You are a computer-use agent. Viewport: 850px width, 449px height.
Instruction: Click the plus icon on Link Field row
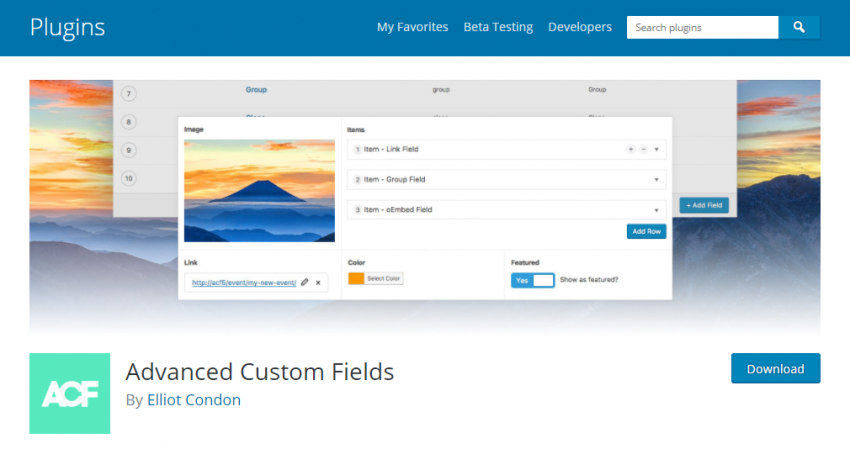point(631,149)
